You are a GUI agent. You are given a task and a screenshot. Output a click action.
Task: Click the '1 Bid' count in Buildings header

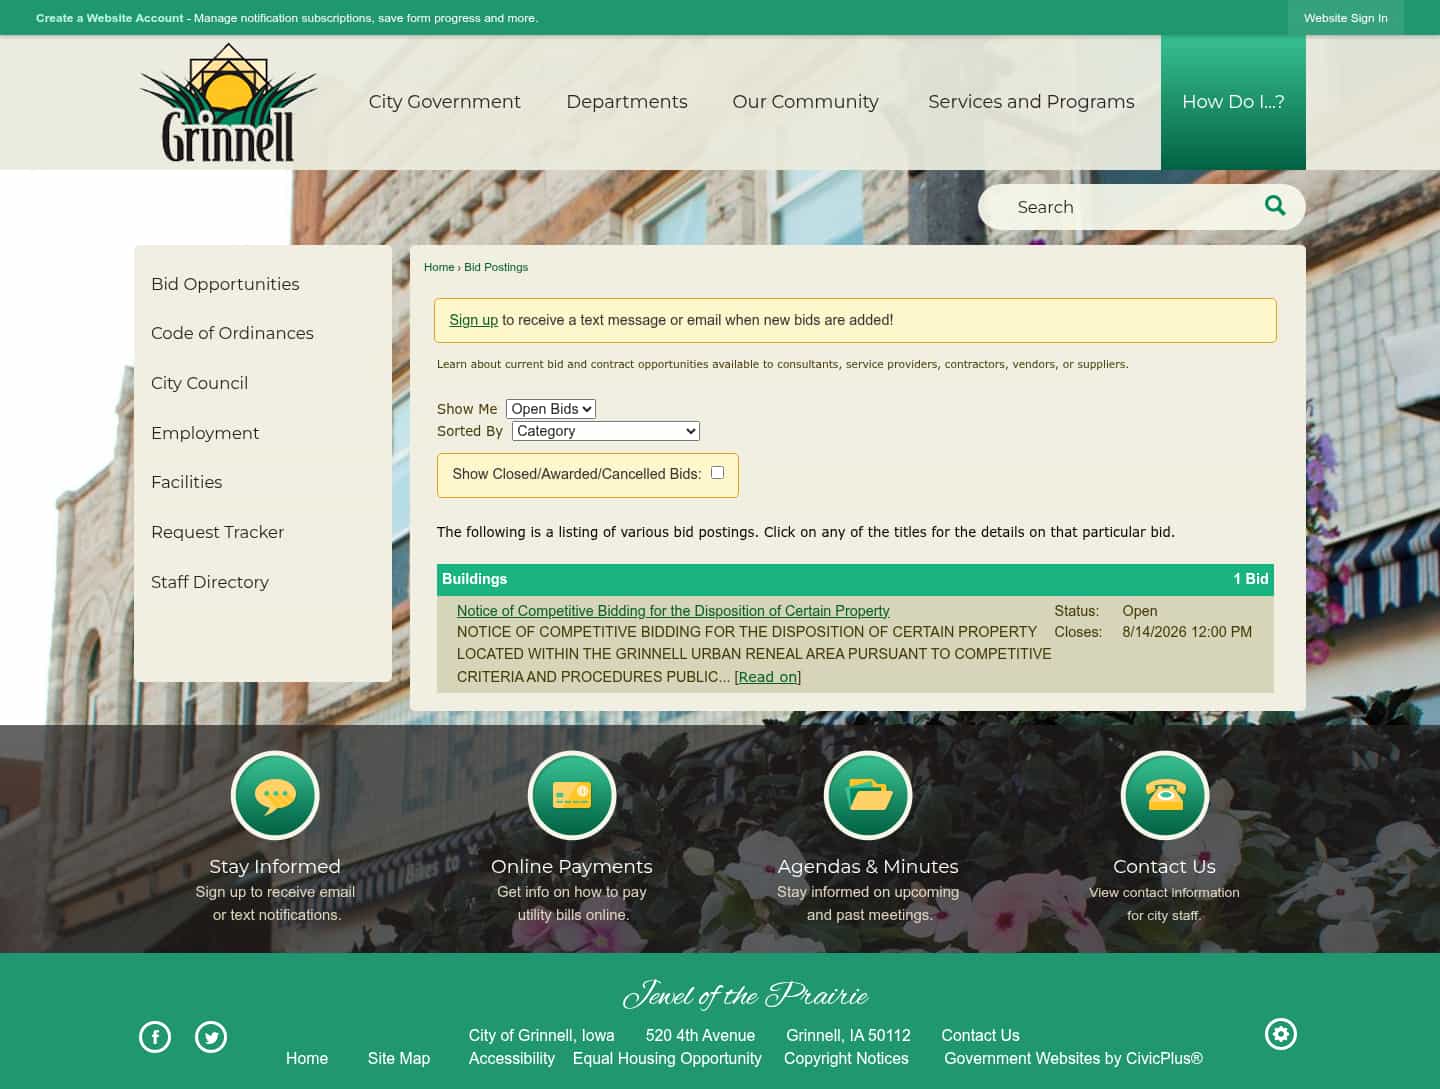(x=1250, y=579)
